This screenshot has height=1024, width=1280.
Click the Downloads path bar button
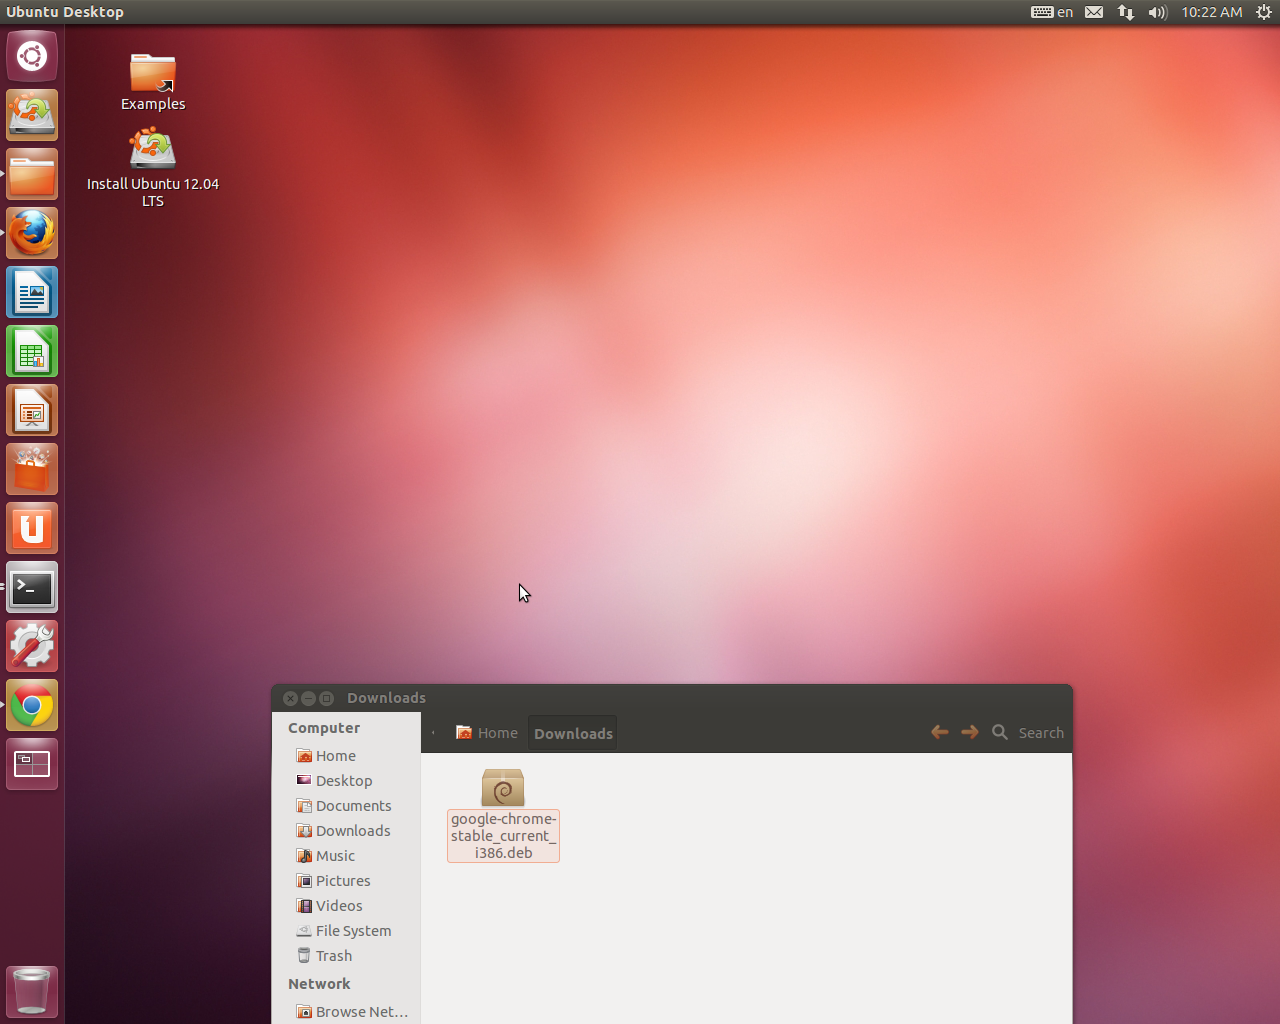[573, 733]
